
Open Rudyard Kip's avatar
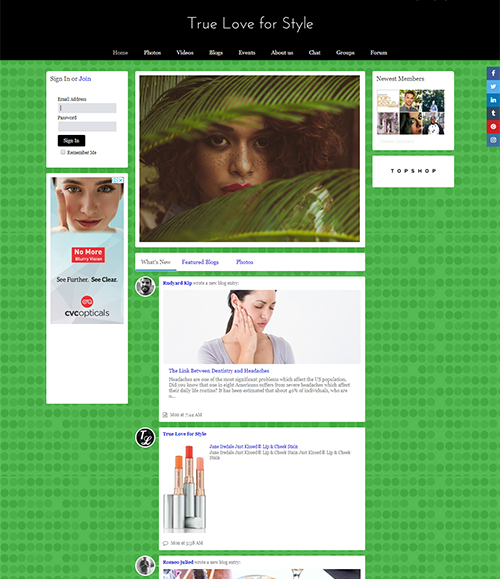pyautogui.click(x=145, y=287)
